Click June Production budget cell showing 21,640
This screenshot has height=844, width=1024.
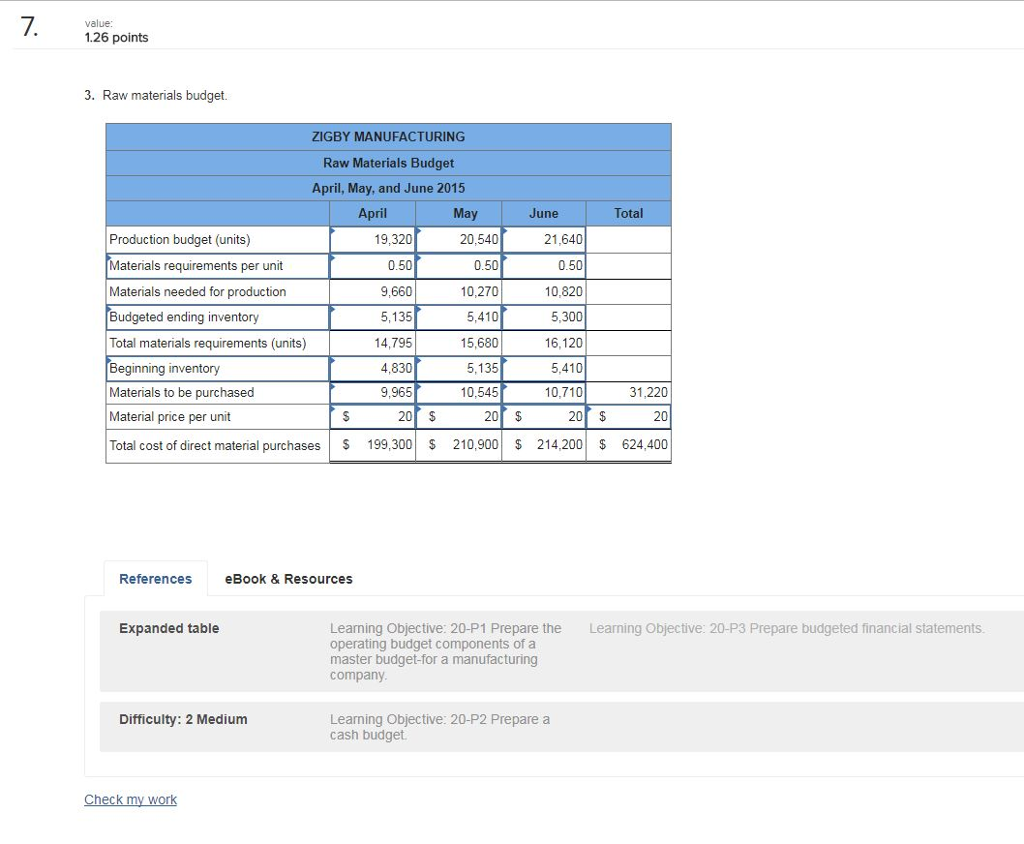tap(543, 239)
